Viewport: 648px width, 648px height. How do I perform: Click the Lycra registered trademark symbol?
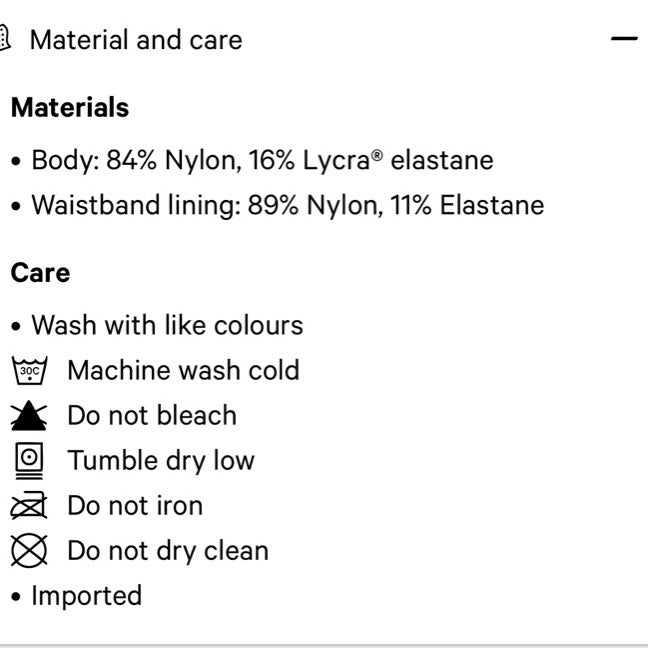(377, 155)
